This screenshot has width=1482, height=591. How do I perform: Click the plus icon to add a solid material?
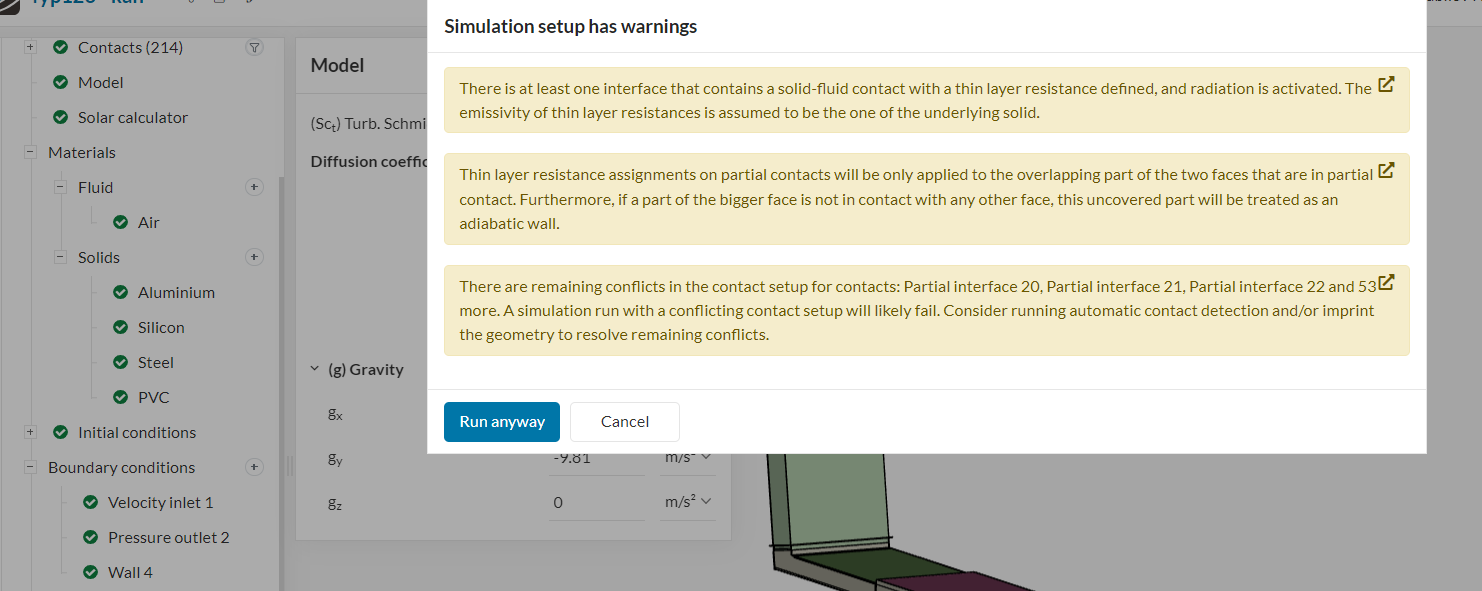tap(254, 257)
